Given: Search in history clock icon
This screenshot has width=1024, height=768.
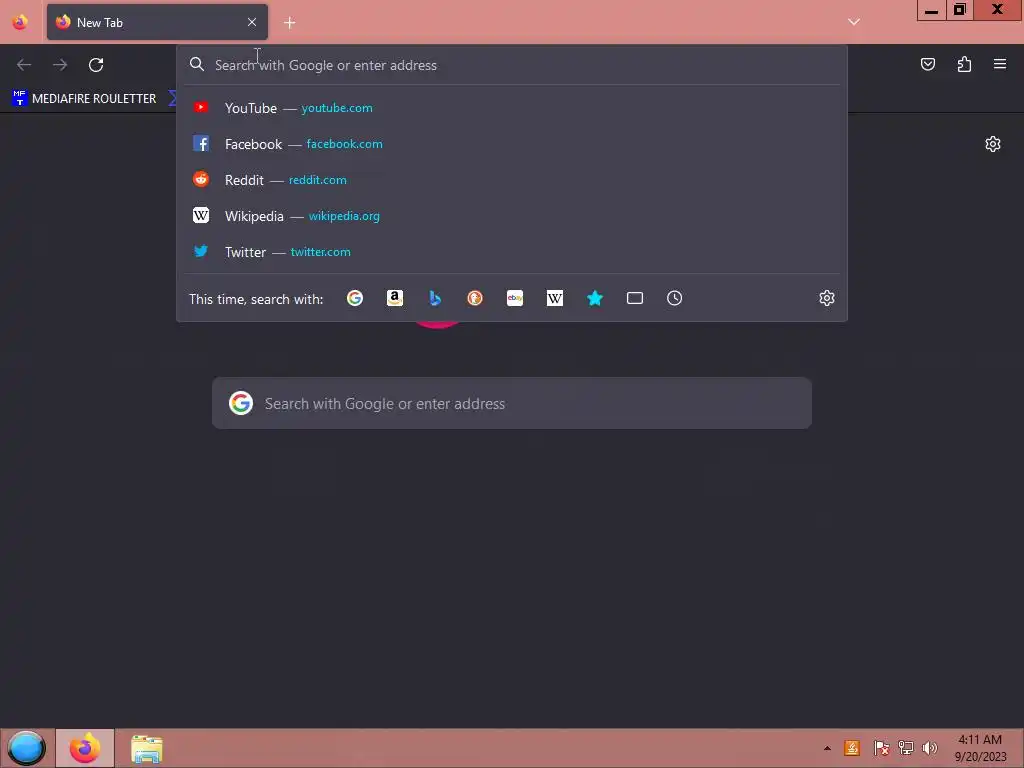Looking at the screenshot, I should (675, 298).
